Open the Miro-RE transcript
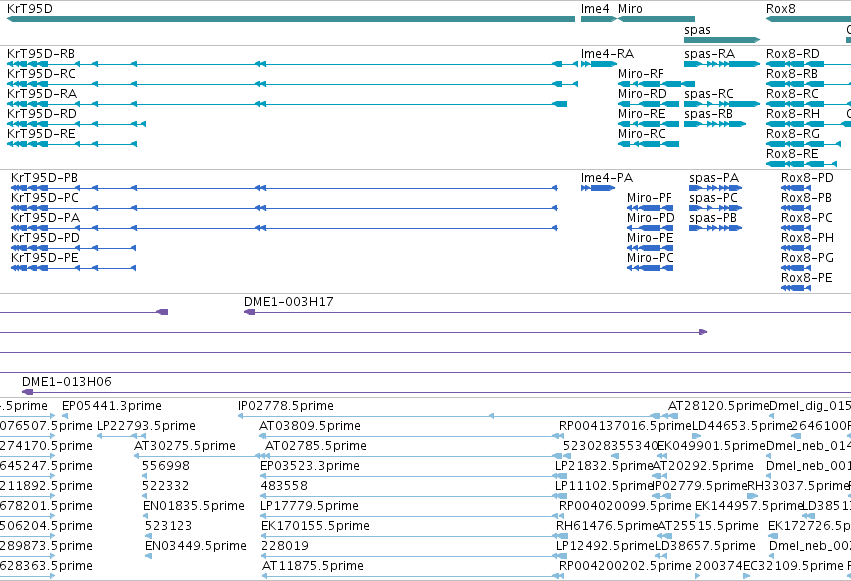The height and width of the screenshot is (581, 851). pos(642,114)
